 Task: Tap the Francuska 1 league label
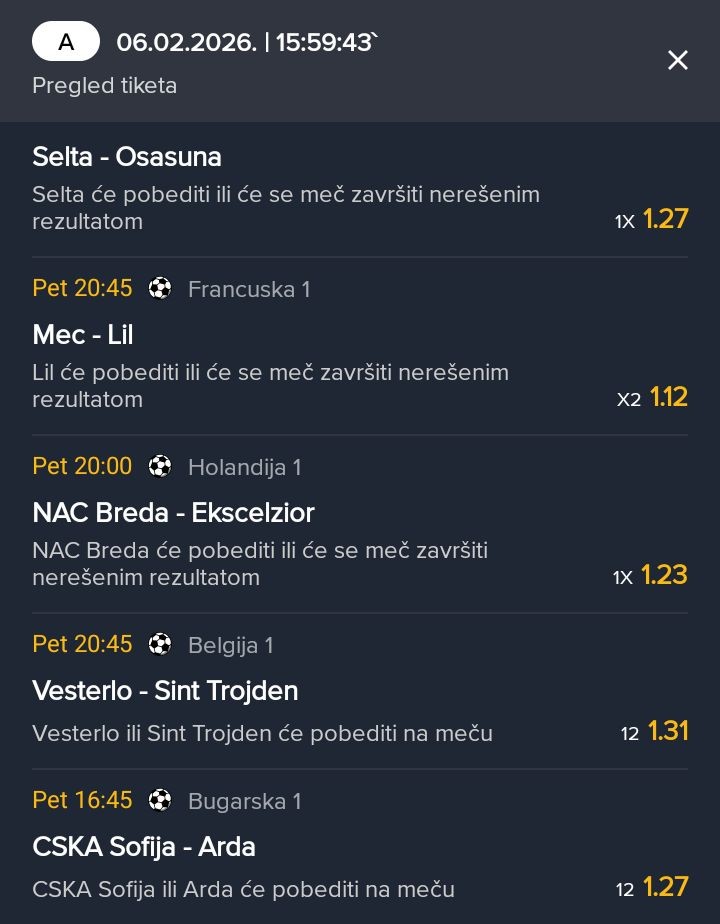coord(249,289)
